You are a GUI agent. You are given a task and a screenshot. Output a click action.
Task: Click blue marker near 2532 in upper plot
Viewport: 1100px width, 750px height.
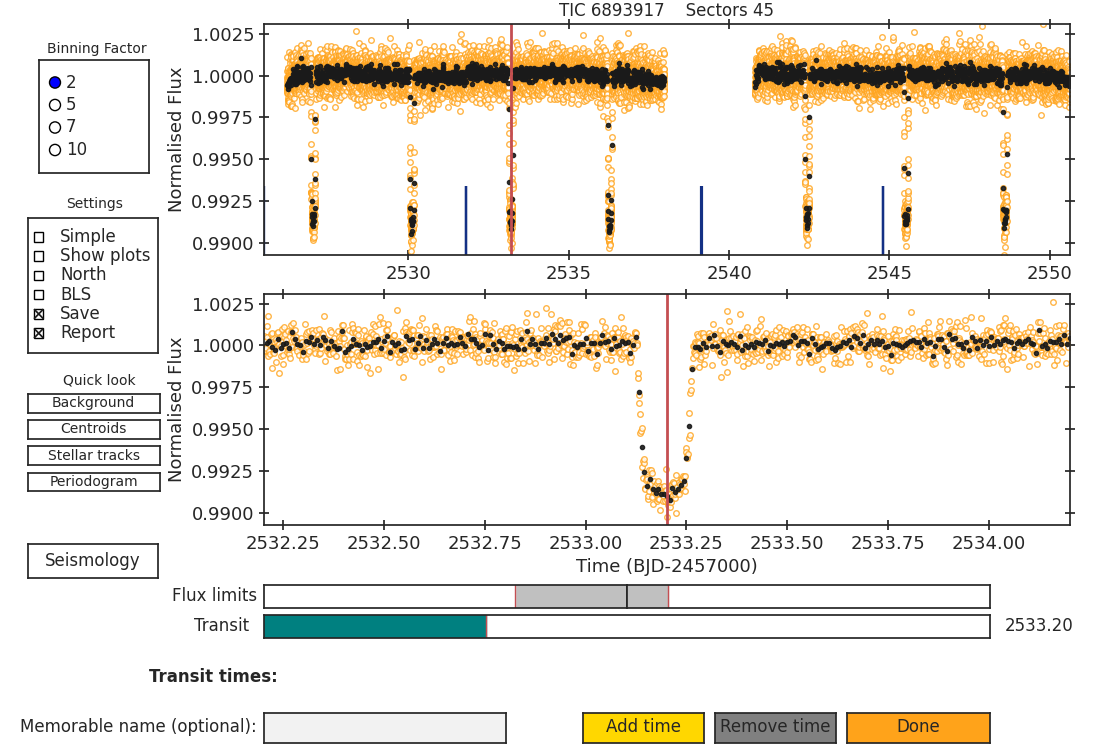click(x=466, y=220)
